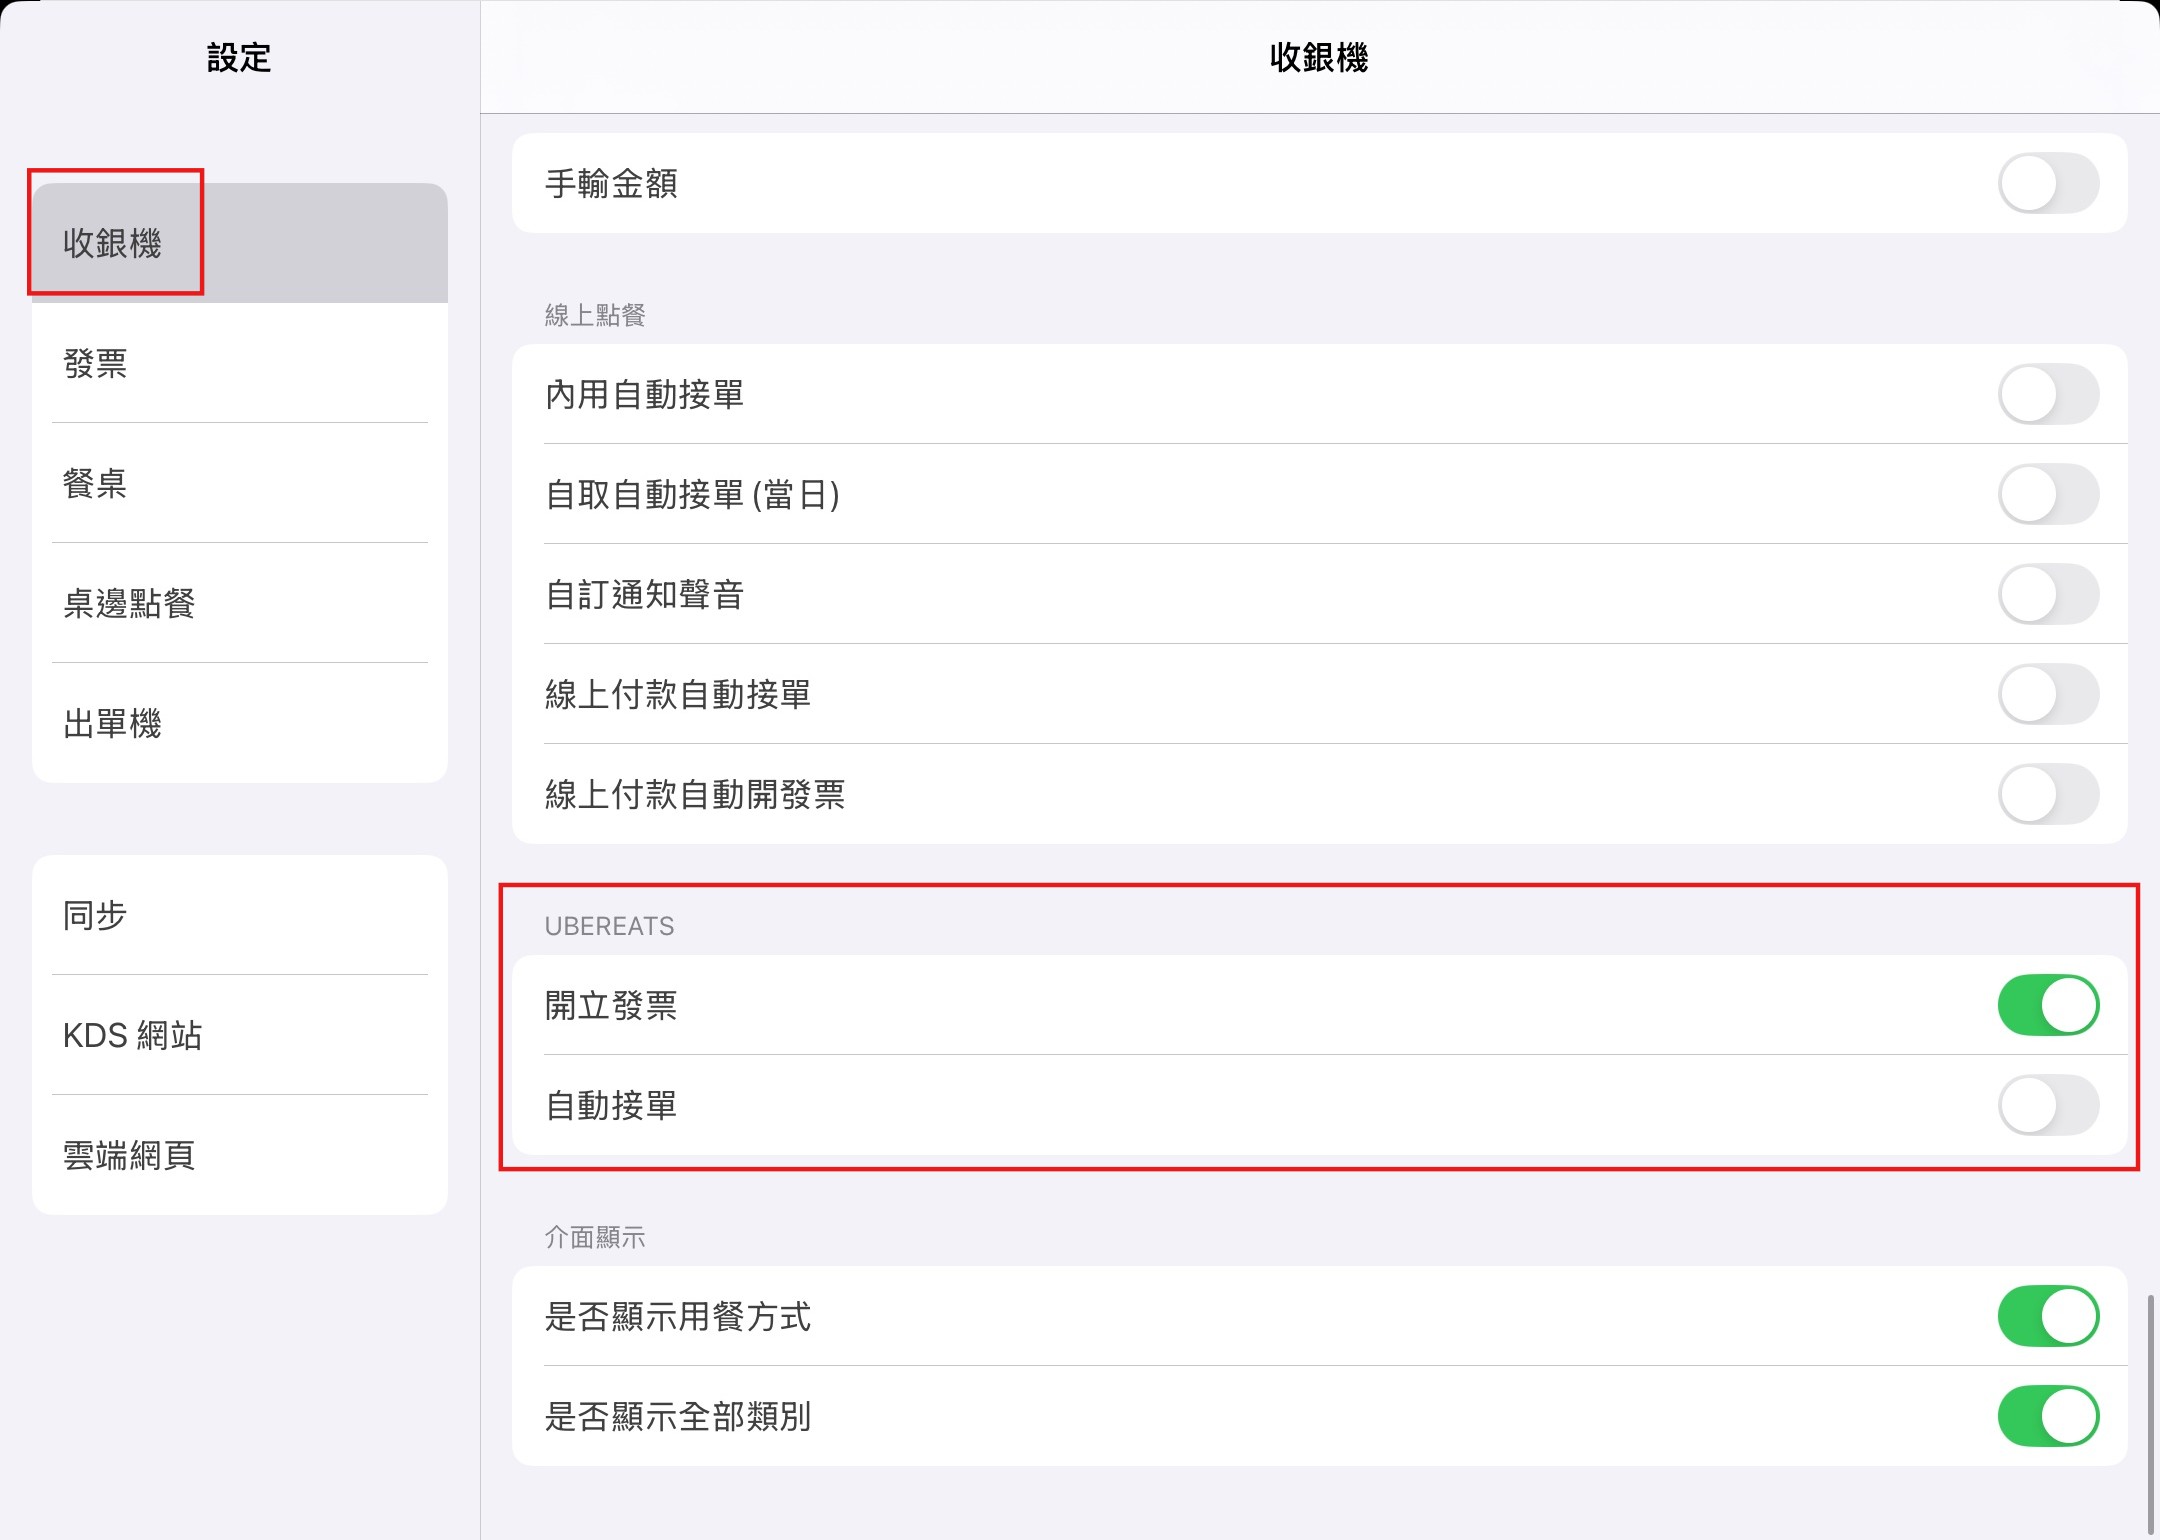The width and height of the screenshot is (2160, 1540).
Task: Enable 線上付款自動開發票 toggle
Action: [2048, 794]
